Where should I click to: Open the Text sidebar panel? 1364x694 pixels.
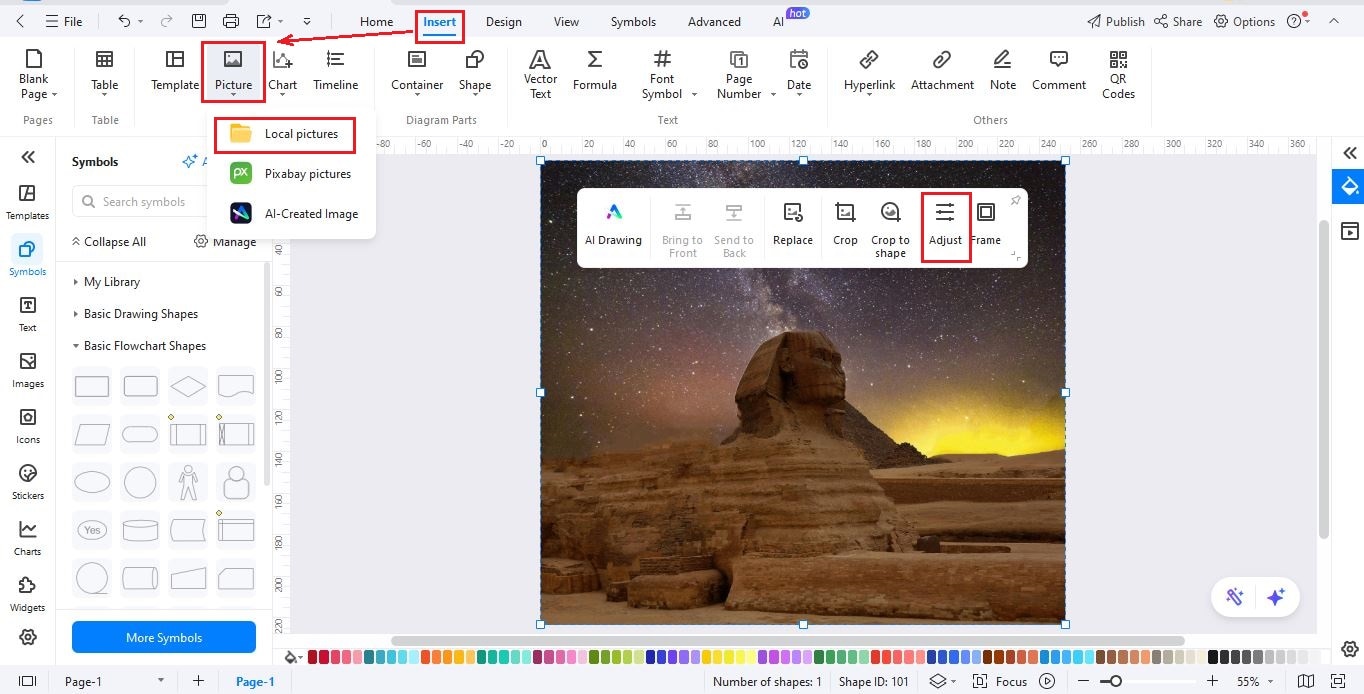click(x=27, y=313)
